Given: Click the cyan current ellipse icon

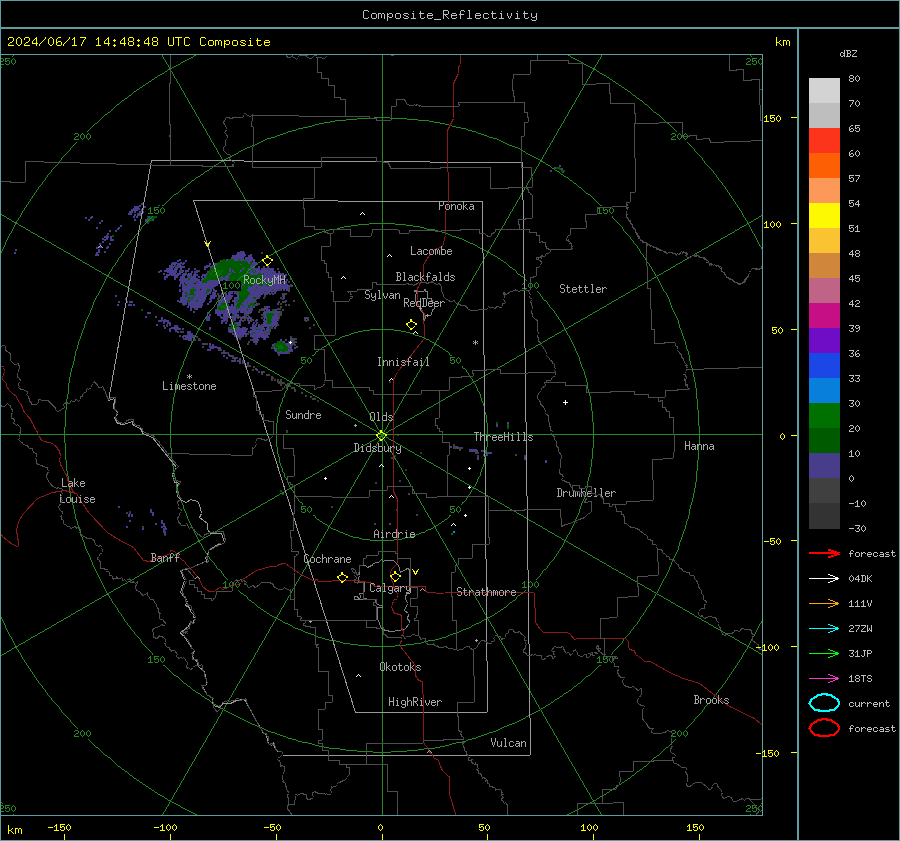Looking at the screenshot, I should coord(824,703).
